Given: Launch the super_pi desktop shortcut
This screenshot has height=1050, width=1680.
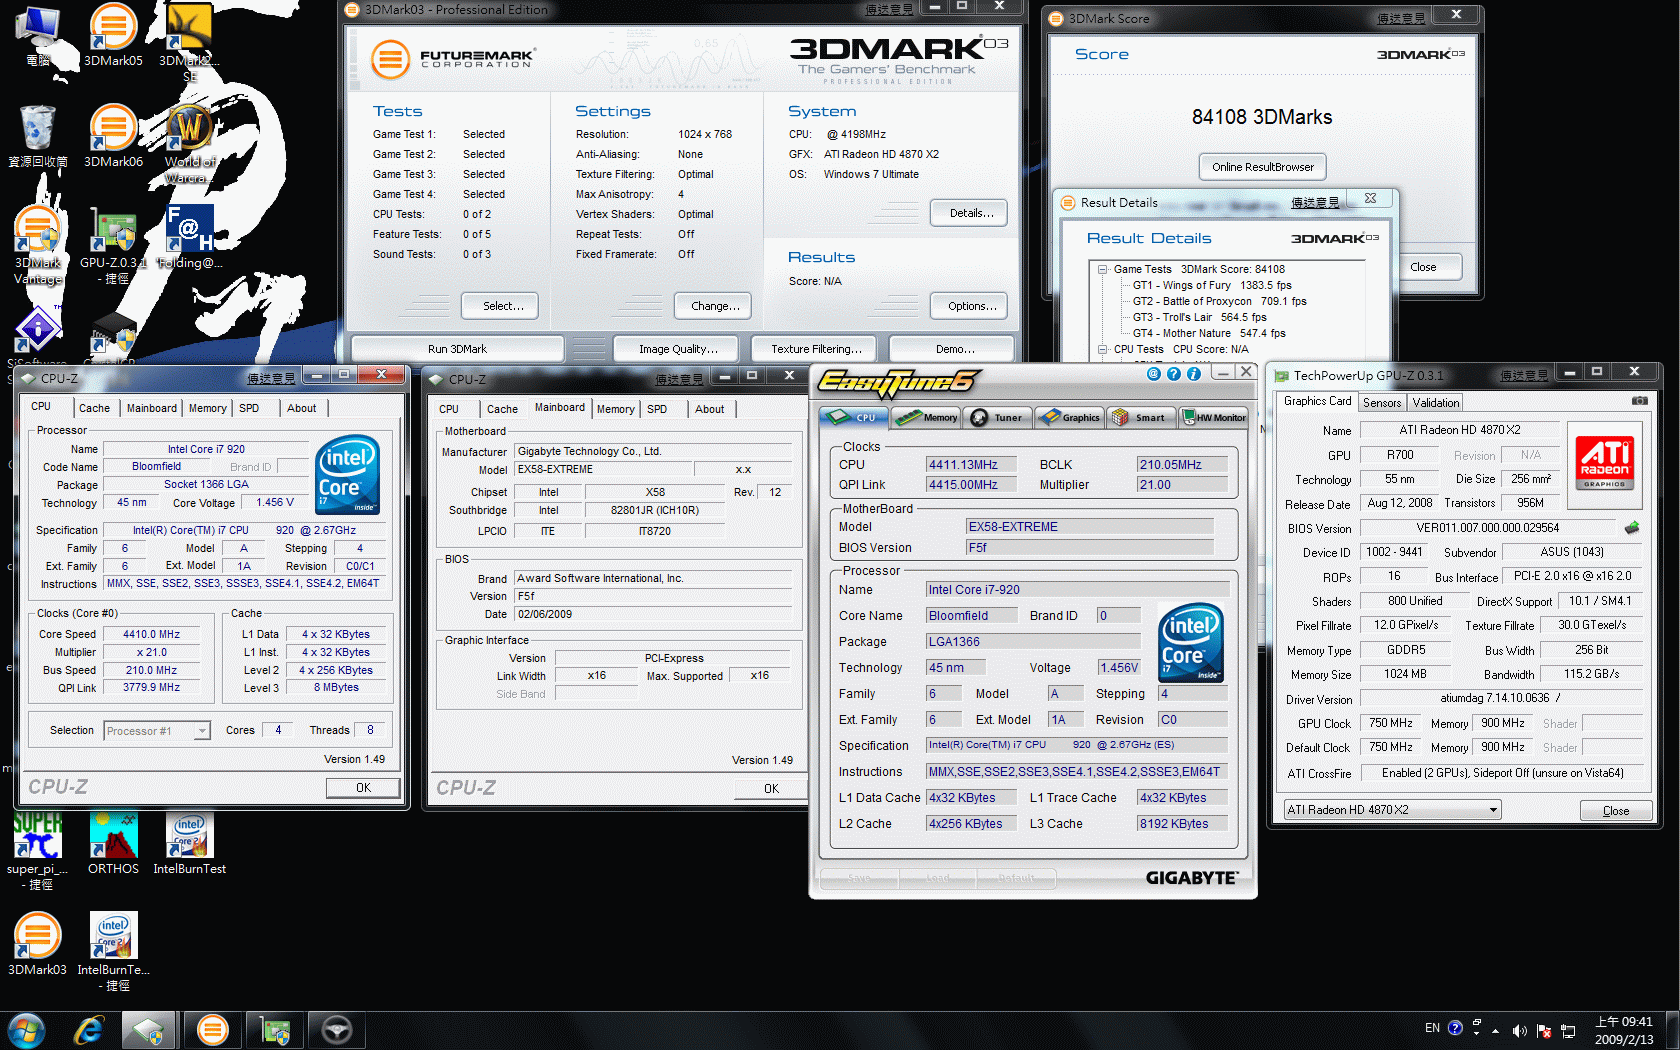Looking at the screenshot, I should tap(38, 852).
